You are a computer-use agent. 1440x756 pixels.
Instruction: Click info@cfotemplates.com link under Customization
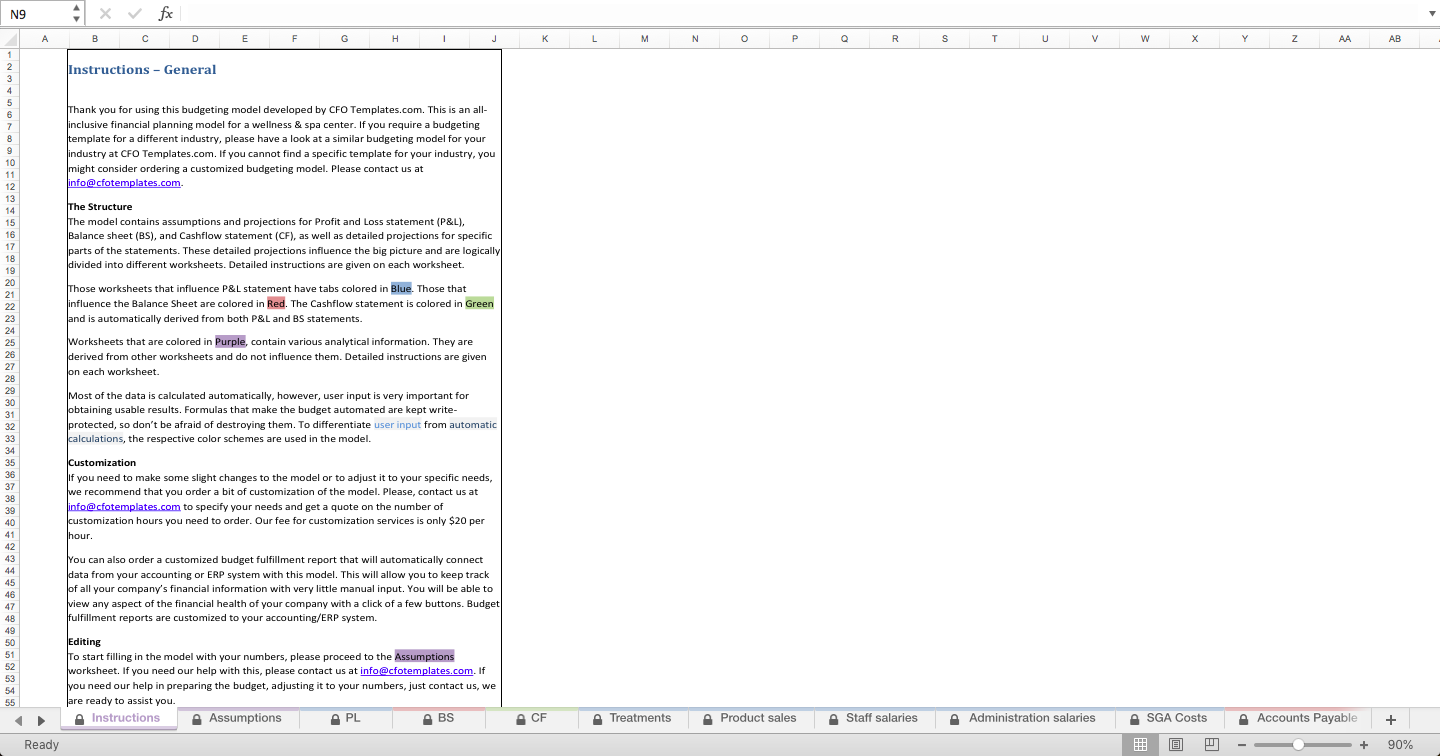[x=124, y=506]
